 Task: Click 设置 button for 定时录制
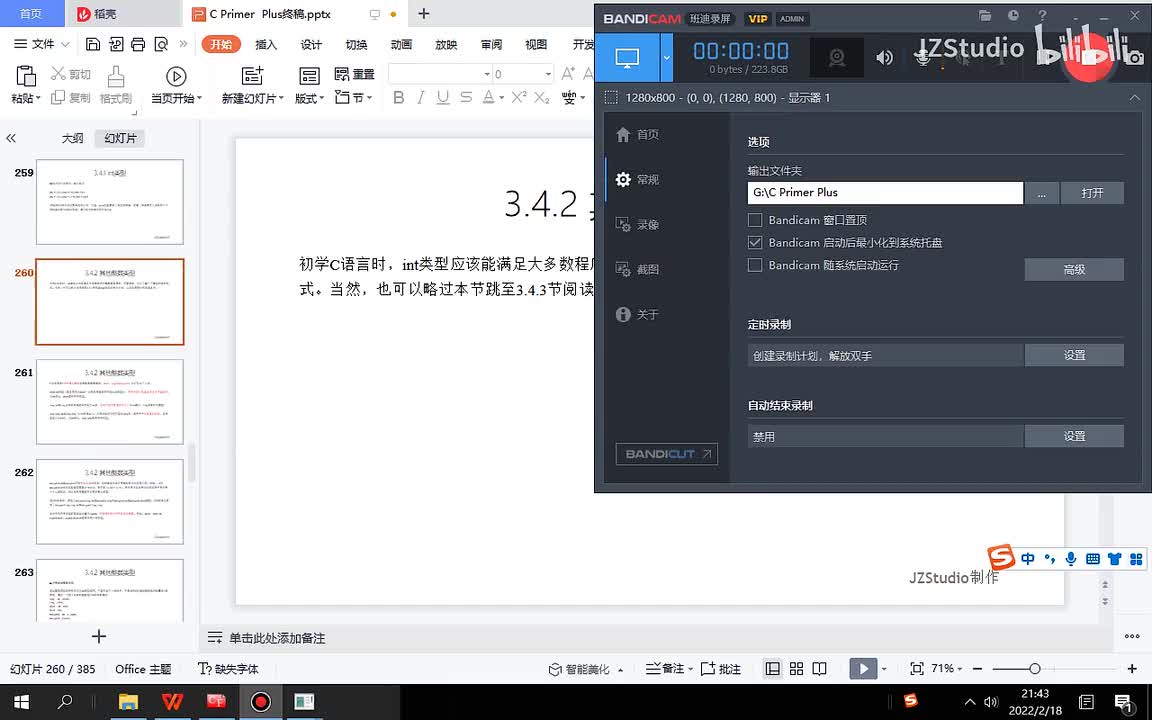click(x=1074, y=355)
